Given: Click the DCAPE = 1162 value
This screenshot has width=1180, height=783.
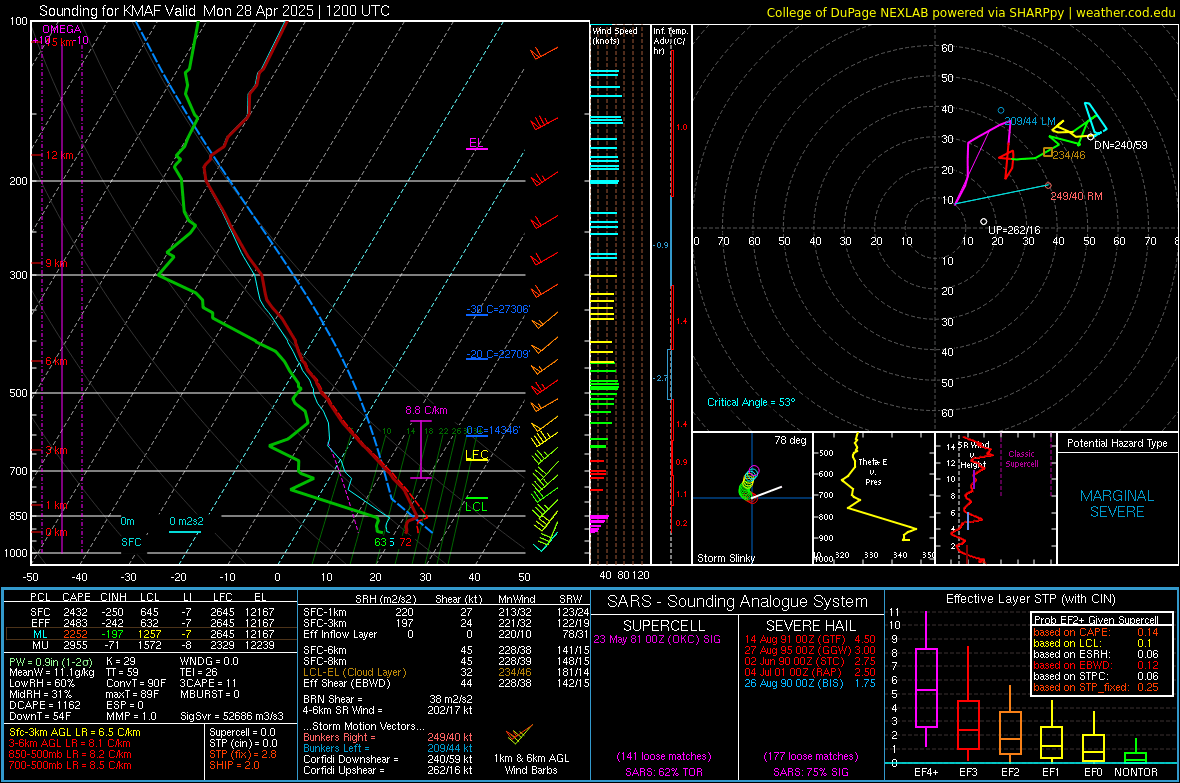Looking at the screenshot, I should pos(44,705).
